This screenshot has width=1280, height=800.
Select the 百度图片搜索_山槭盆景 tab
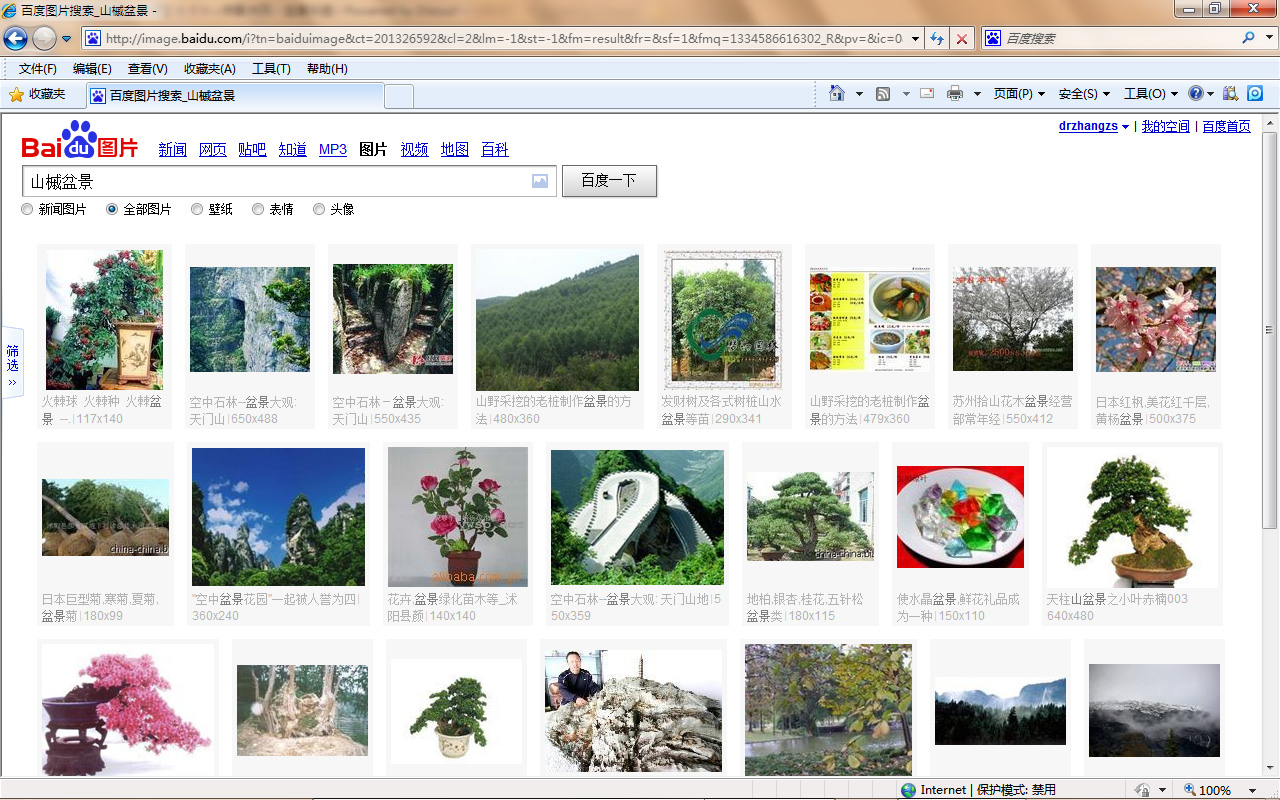234,96
